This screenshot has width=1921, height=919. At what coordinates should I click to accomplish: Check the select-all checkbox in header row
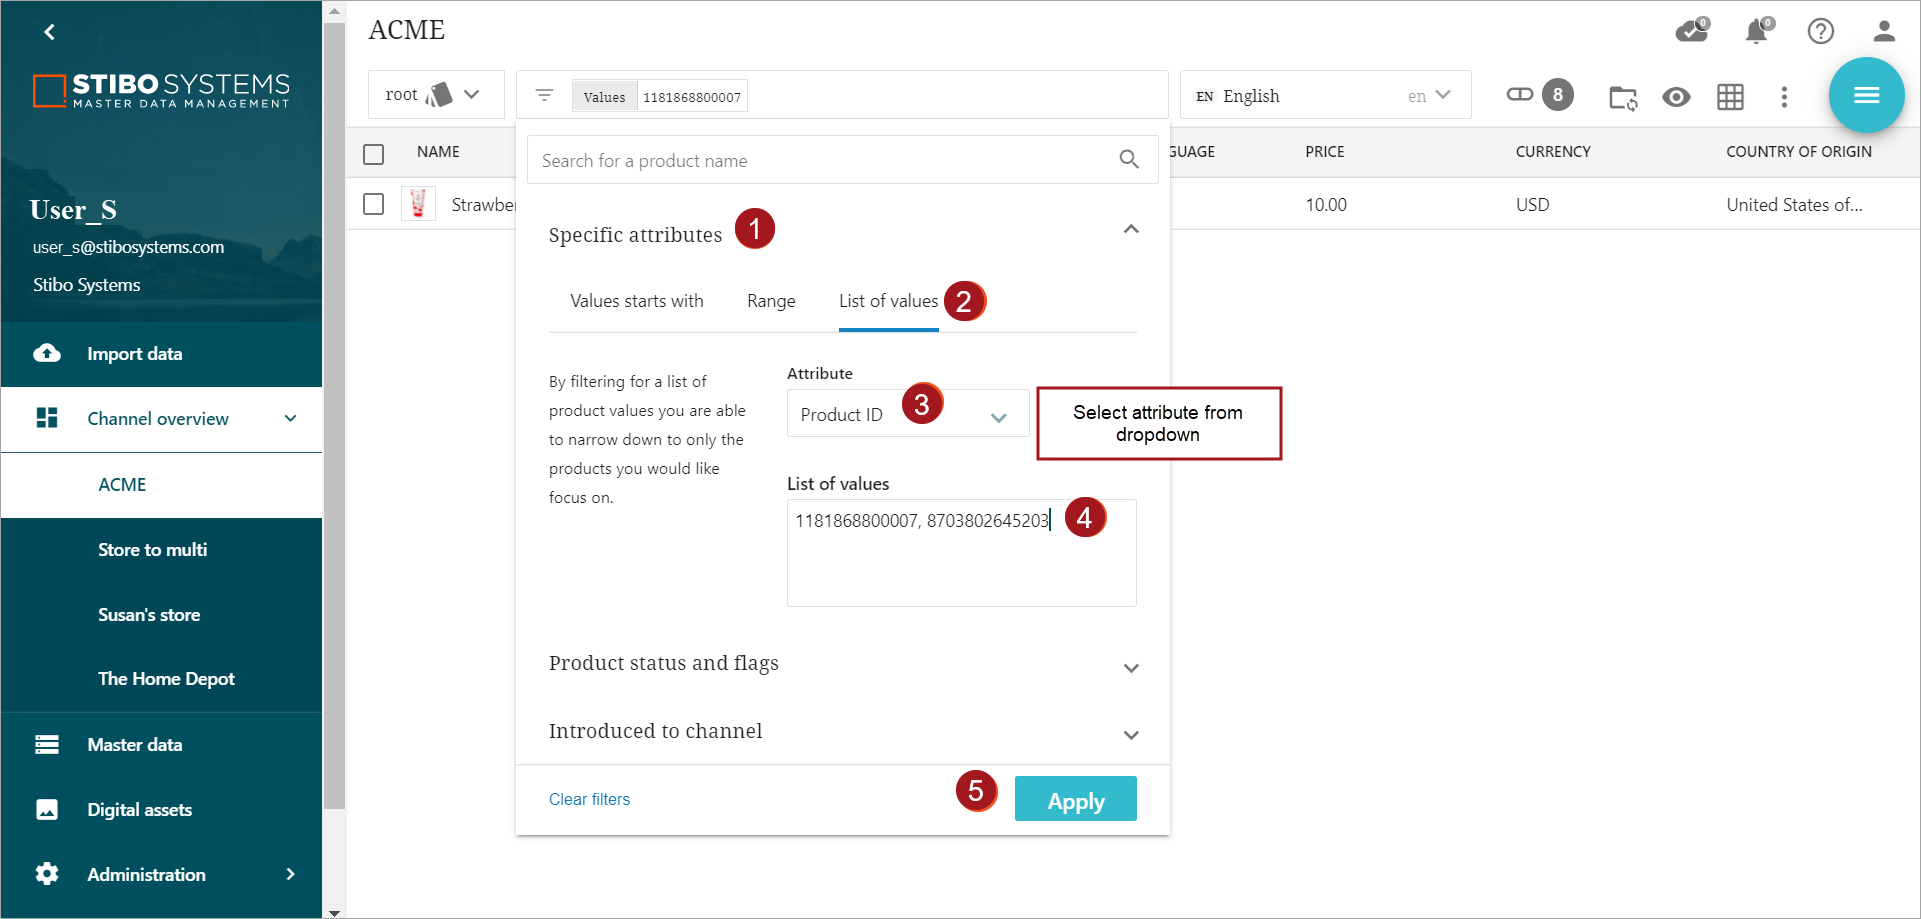click(x=374, y=153)
